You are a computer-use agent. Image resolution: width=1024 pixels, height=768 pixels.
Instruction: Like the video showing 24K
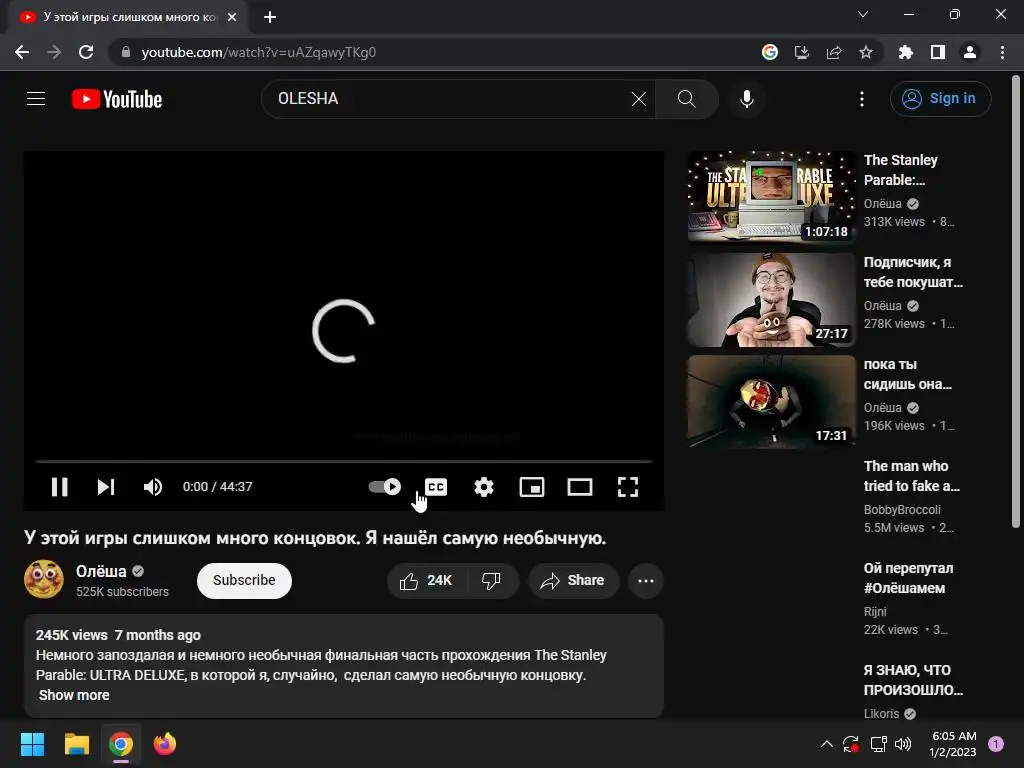click(427, 580)
